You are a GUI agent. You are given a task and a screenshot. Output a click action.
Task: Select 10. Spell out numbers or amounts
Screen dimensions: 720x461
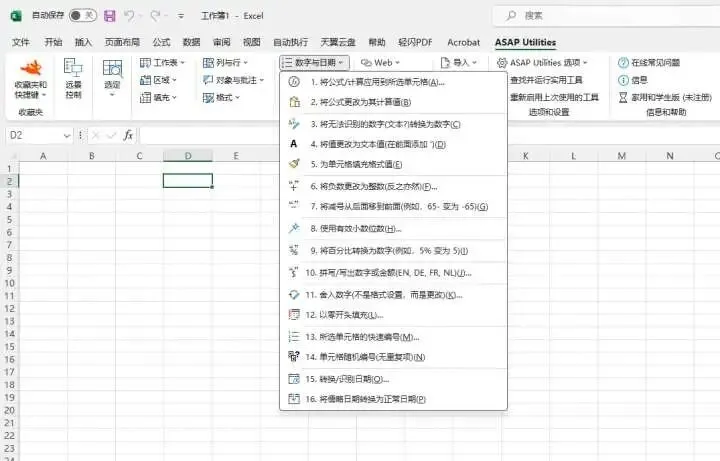click(393, 273)
